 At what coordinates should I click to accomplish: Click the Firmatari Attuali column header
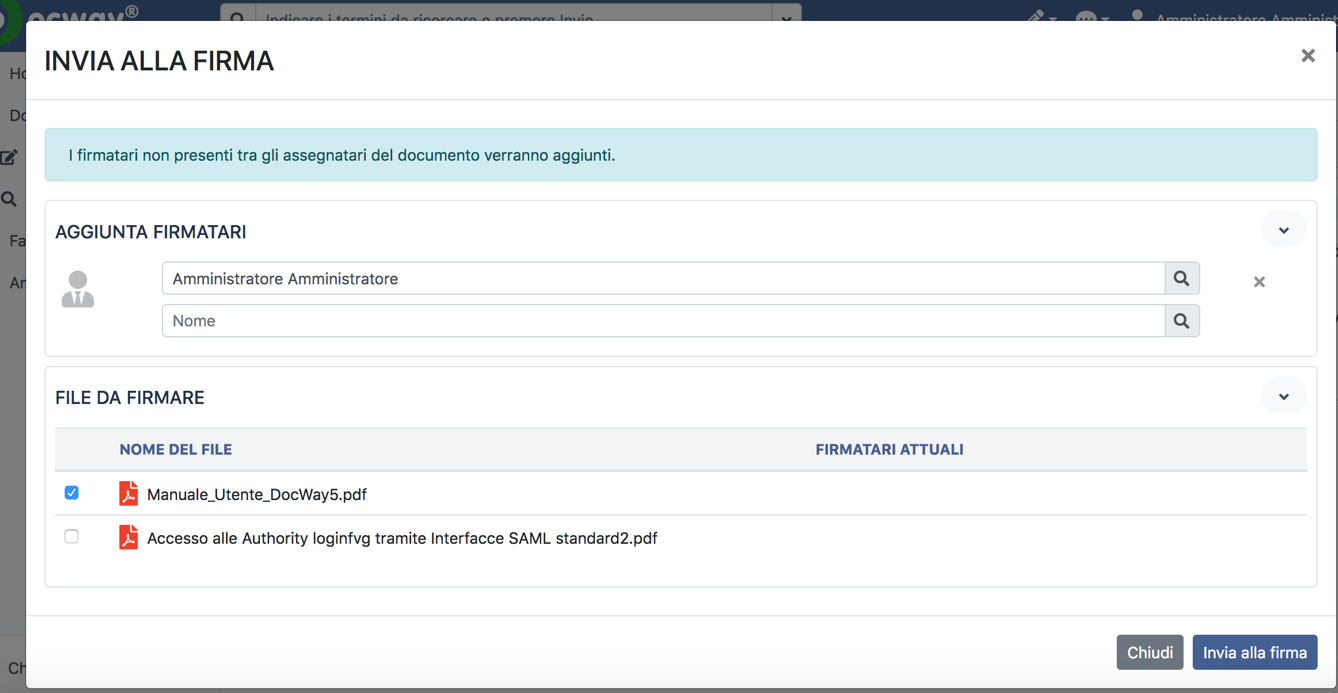pyautogui.click(x=889, y=450)
